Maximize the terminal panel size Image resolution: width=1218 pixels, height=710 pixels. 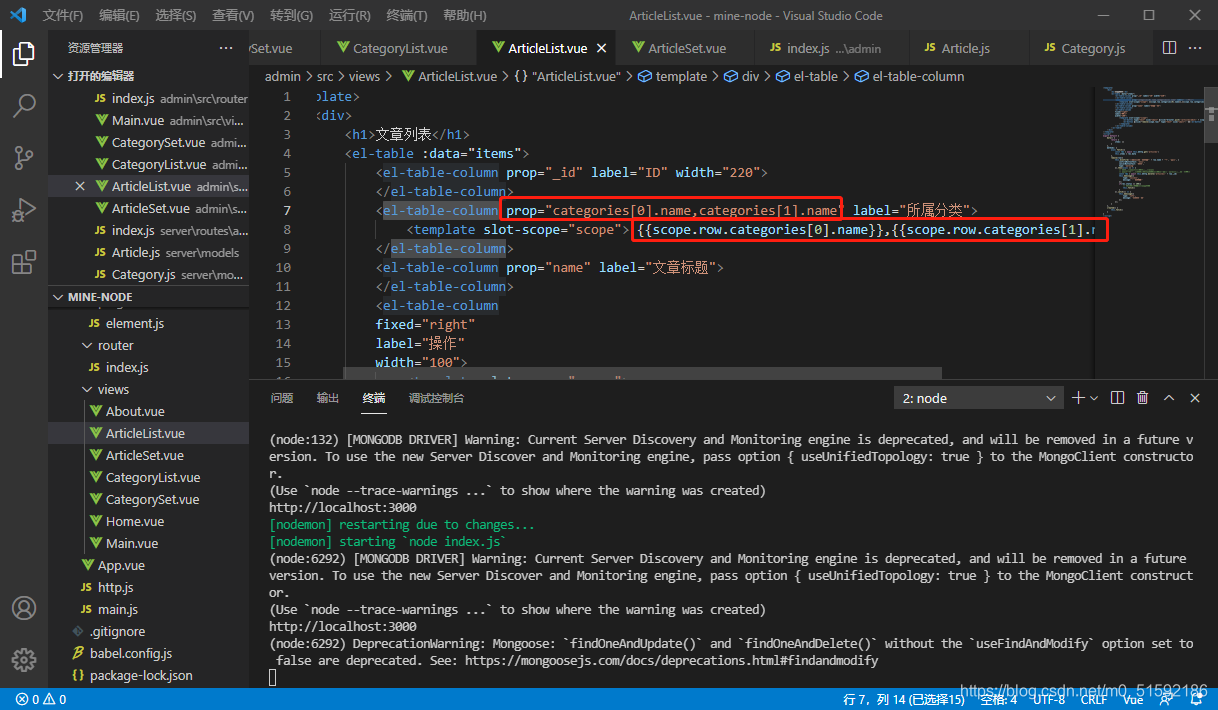pyautogui.click(x=1169, y=398)
